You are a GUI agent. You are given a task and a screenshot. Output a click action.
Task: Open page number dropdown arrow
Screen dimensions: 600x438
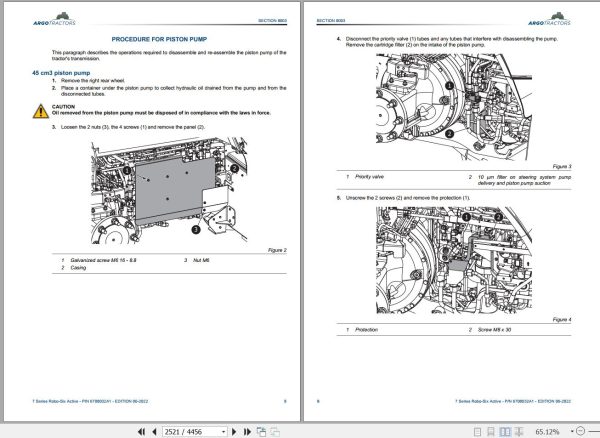tap(223, 431)
